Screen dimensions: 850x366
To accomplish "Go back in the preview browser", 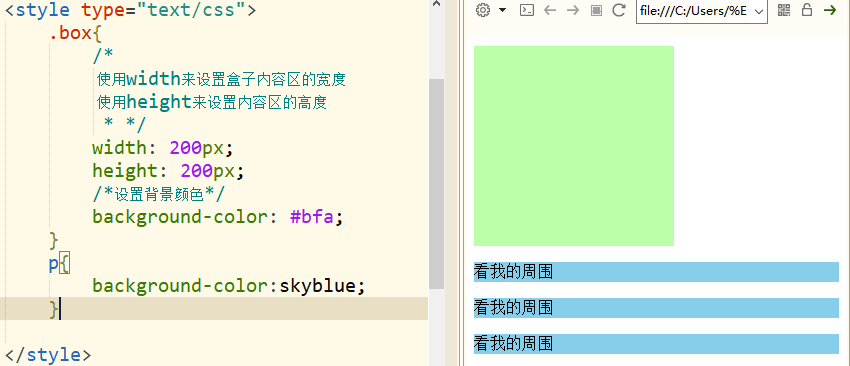I will (x=550, y=10).
